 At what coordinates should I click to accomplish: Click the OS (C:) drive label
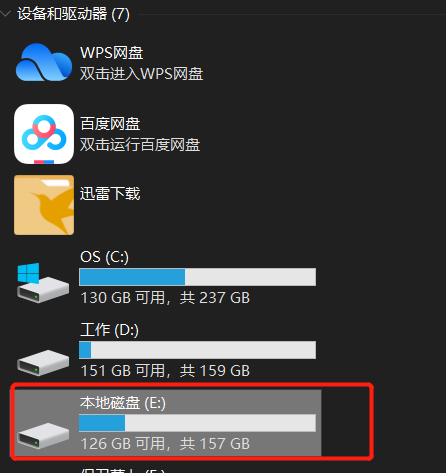104,257
